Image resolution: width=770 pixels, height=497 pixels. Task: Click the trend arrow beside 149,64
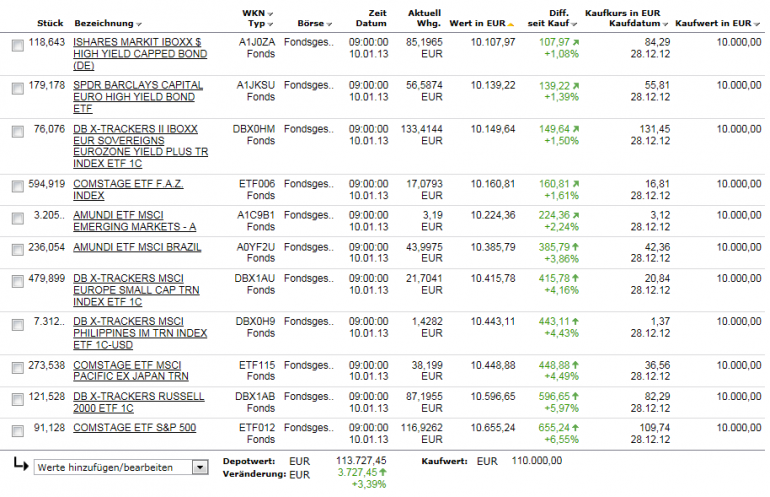576,129
